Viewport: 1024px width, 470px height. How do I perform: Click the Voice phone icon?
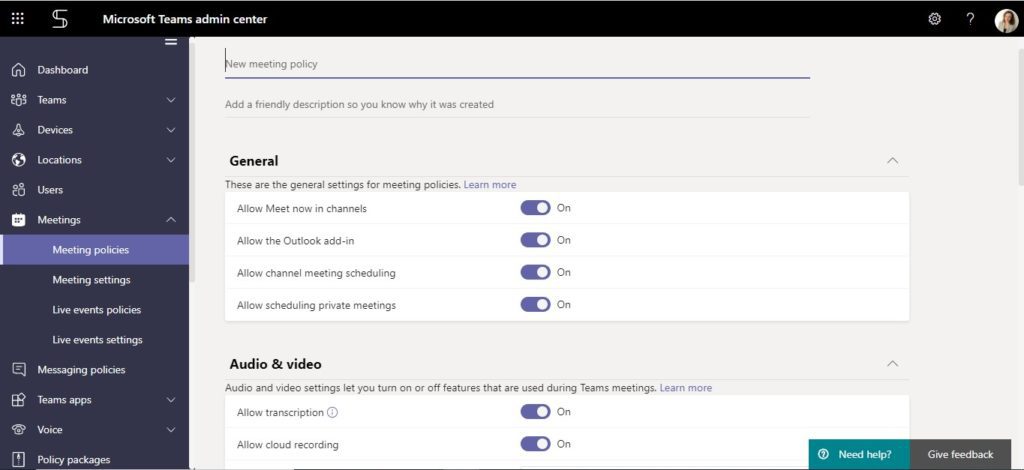pyautogui.click(x=19, y=430)
